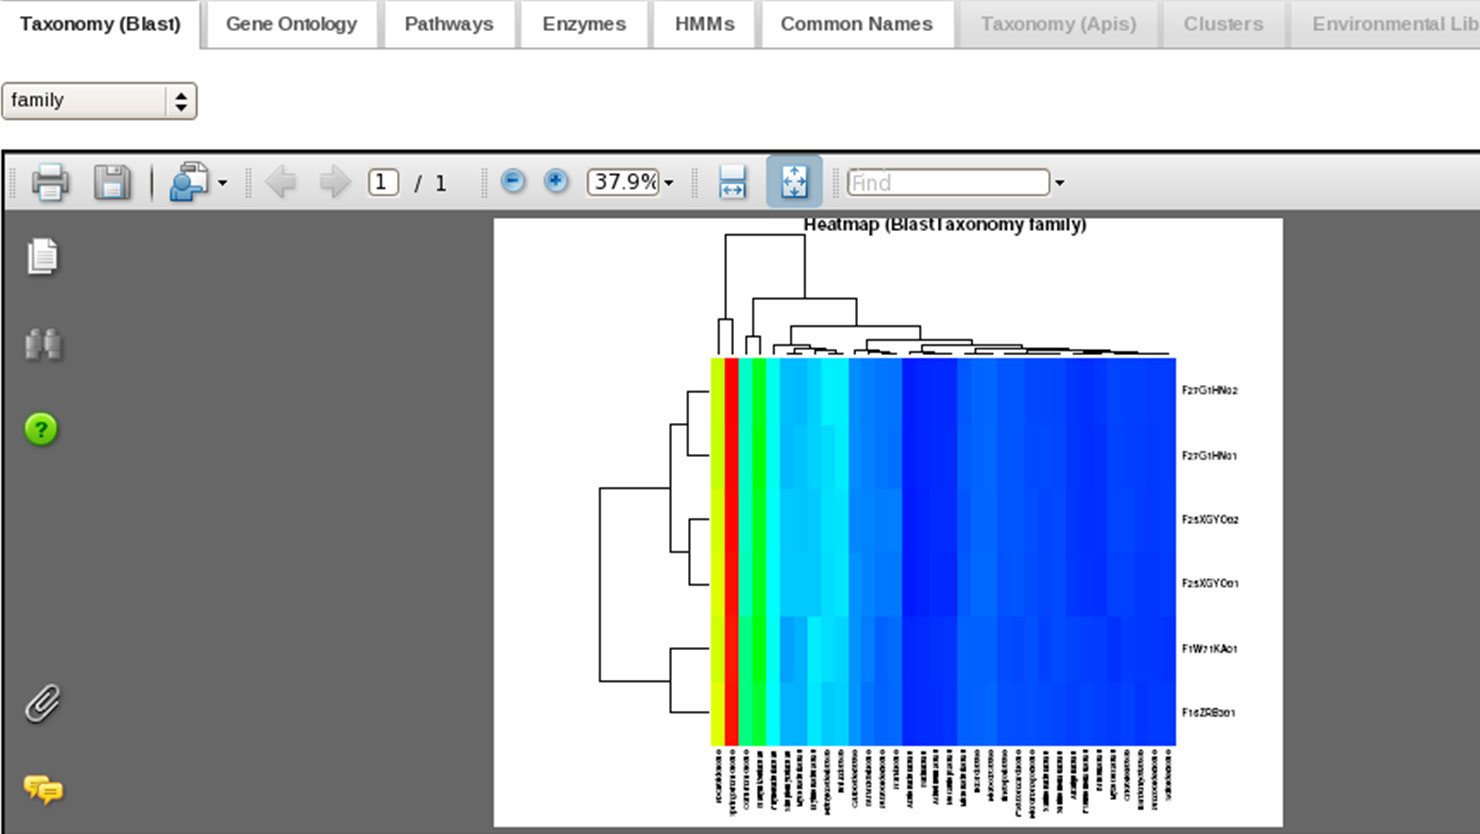Save the PDF using the floppy disk icon
Screen dimensions: 1480x834
(x=112, y=183)
